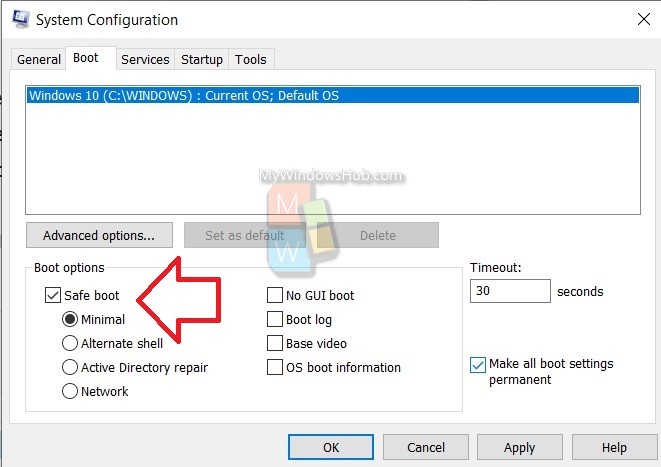Choose the Alternate shell option
This screenshot has height=467, width=661.
pos(70,343)
